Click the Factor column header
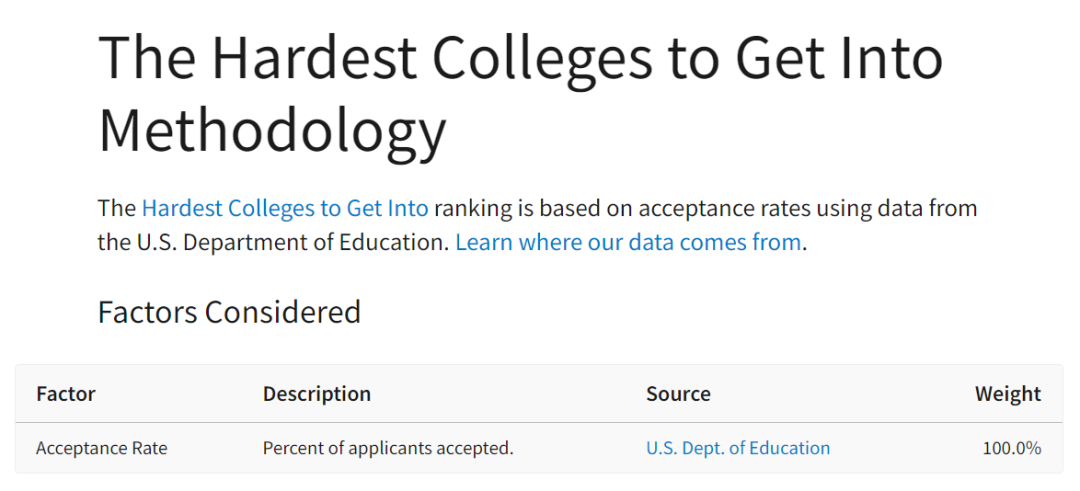The height and width of the screenshot is (491, 1080). tap(66, 394)
